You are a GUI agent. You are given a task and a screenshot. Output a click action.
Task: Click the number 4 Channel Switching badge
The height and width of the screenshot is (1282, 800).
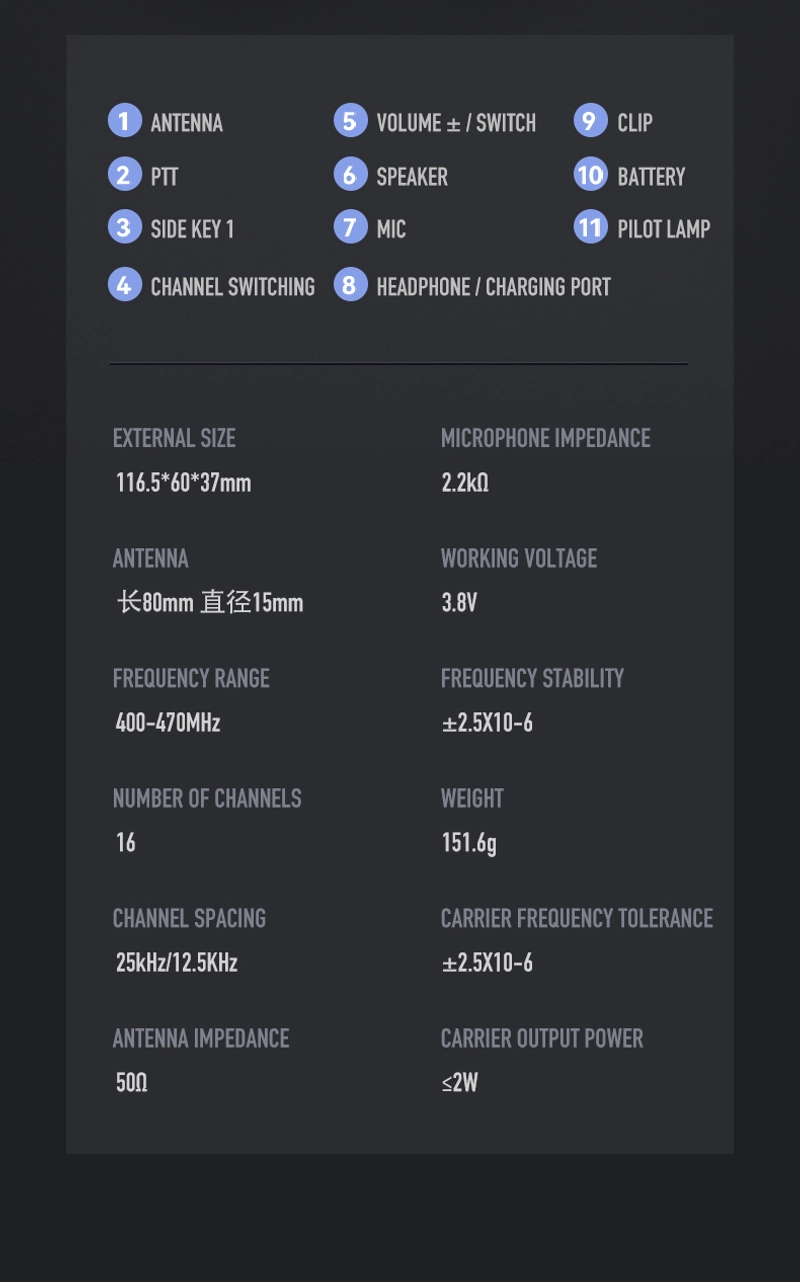point(124,285)
